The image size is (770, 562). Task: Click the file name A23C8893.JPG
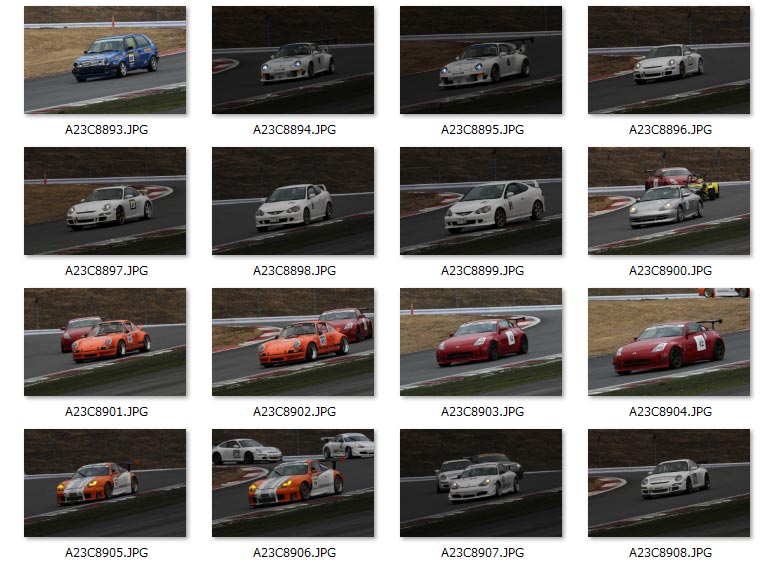click(x=107, y=130)
